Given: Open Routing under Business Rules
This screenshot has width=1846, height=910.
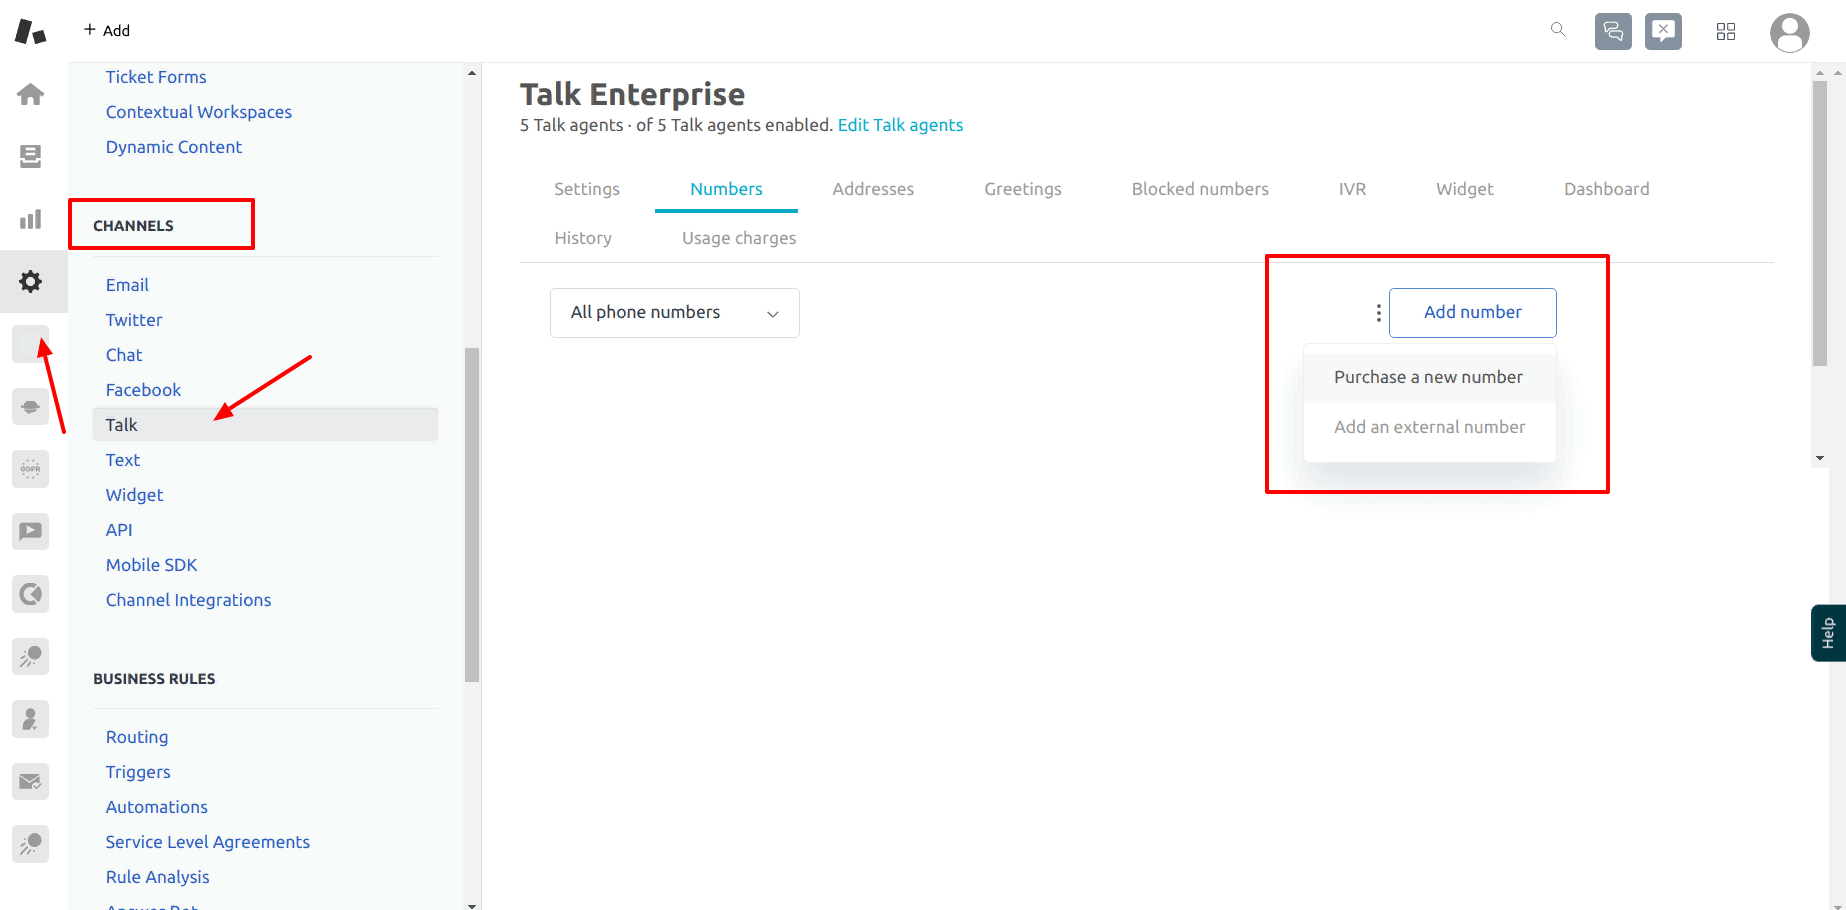Looking at the screenshot, I should (x=137, y=737).
